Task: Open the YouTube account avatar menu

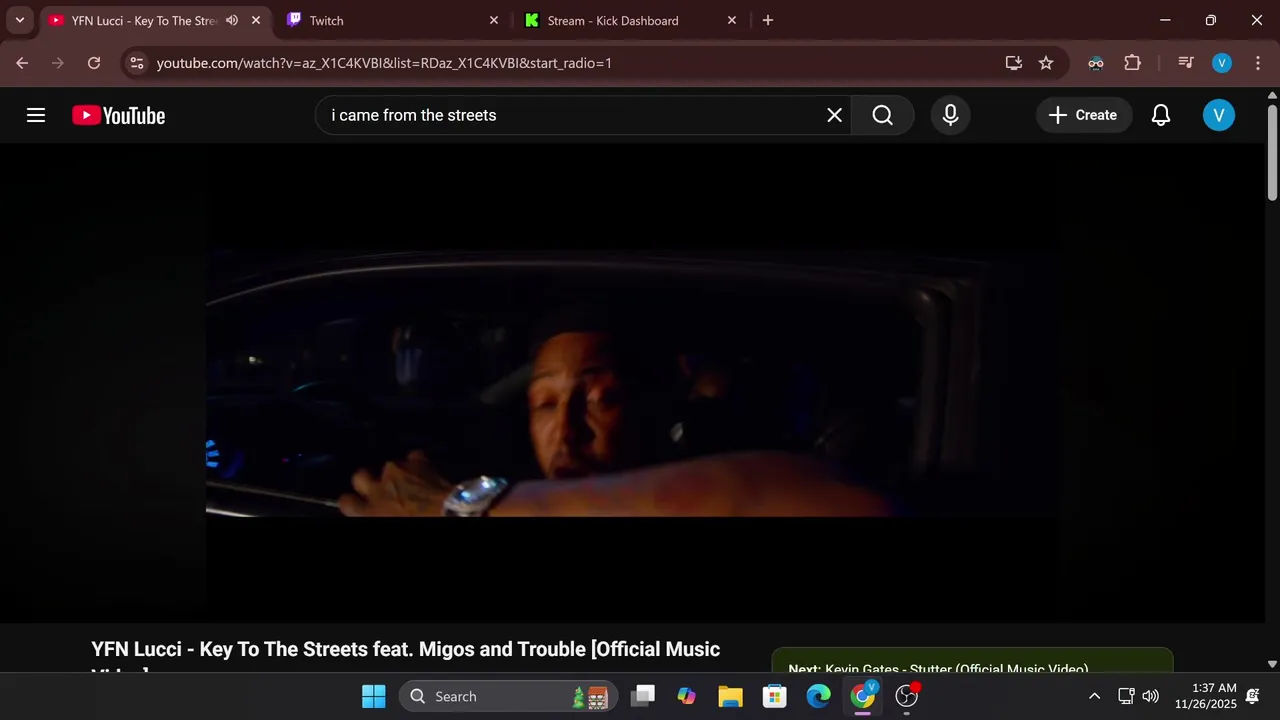Action: pyautogui.click(x=1218, y=115)
